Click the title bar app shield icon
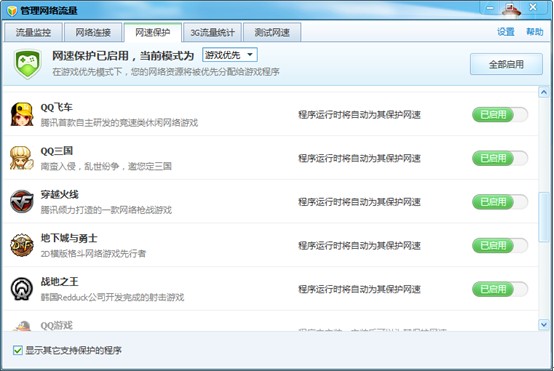554x371 pixels. coord(12,11)
